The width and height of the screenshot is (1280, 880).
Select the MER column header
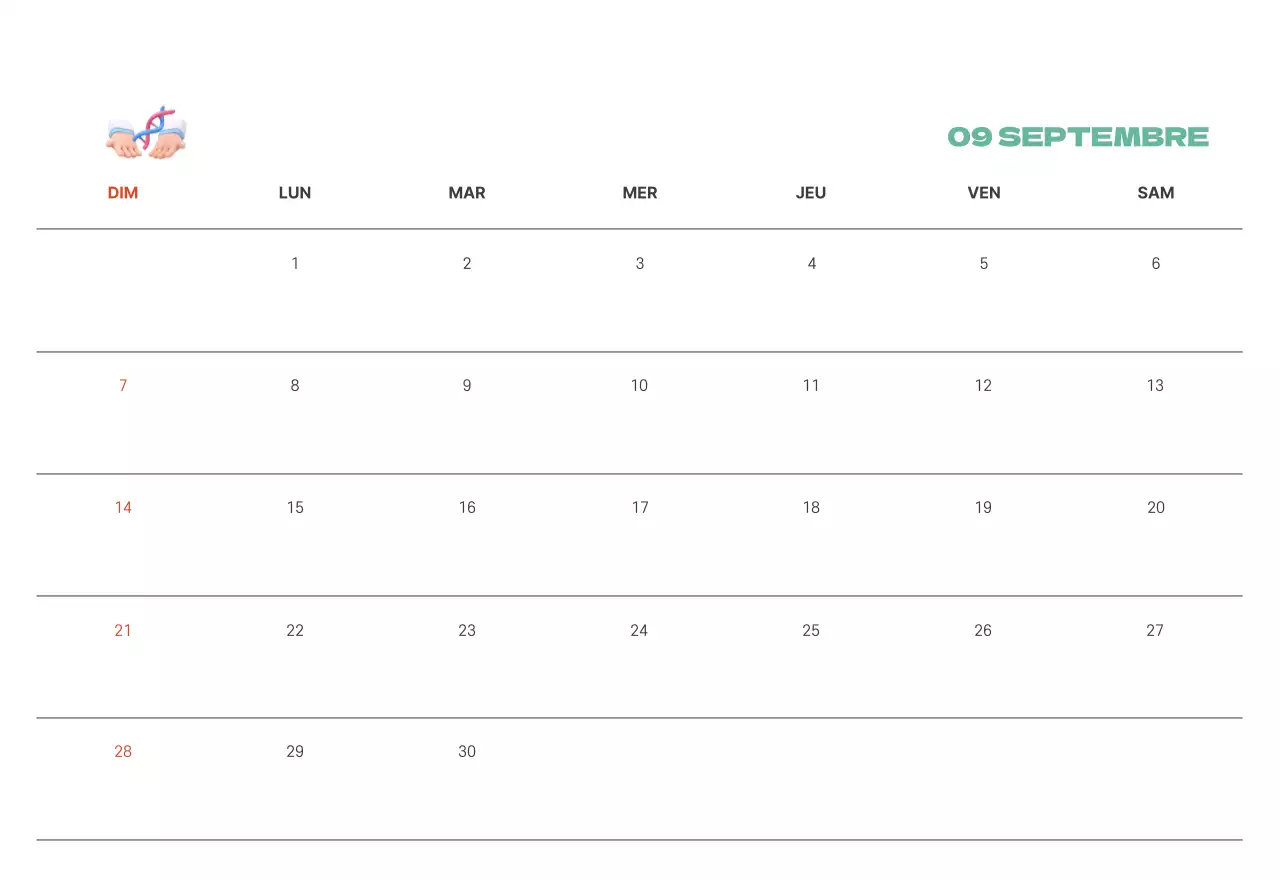tap(640, 193)
